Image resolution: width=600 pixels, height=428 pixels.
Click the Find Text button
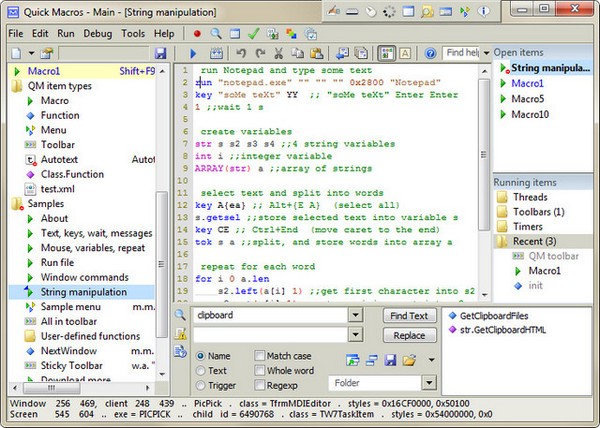click(x=408, y=316)
